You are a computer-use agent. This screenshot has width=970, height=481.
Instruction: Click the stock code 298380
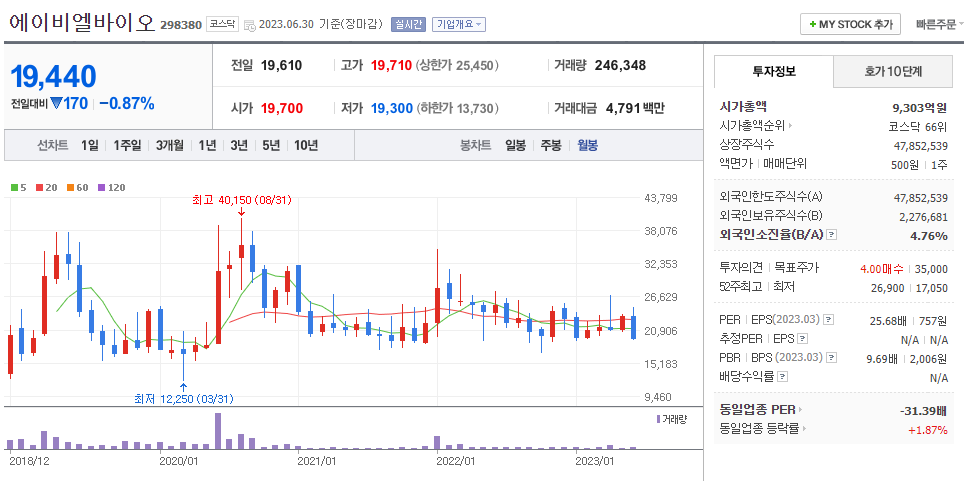coord(181,25)
